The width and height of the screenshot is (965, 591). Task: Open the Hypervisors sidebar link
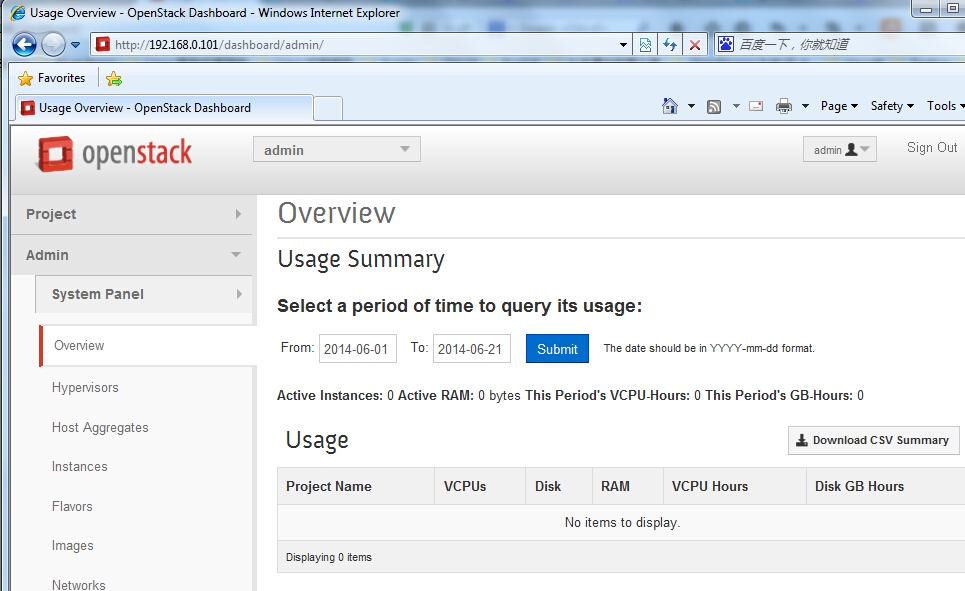pos(85,388)
